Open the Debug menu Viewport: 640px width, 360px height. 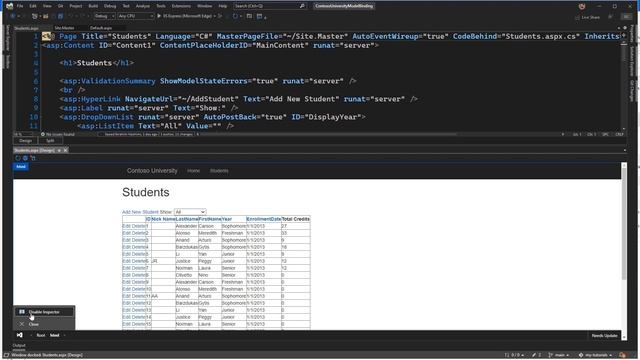110,6
